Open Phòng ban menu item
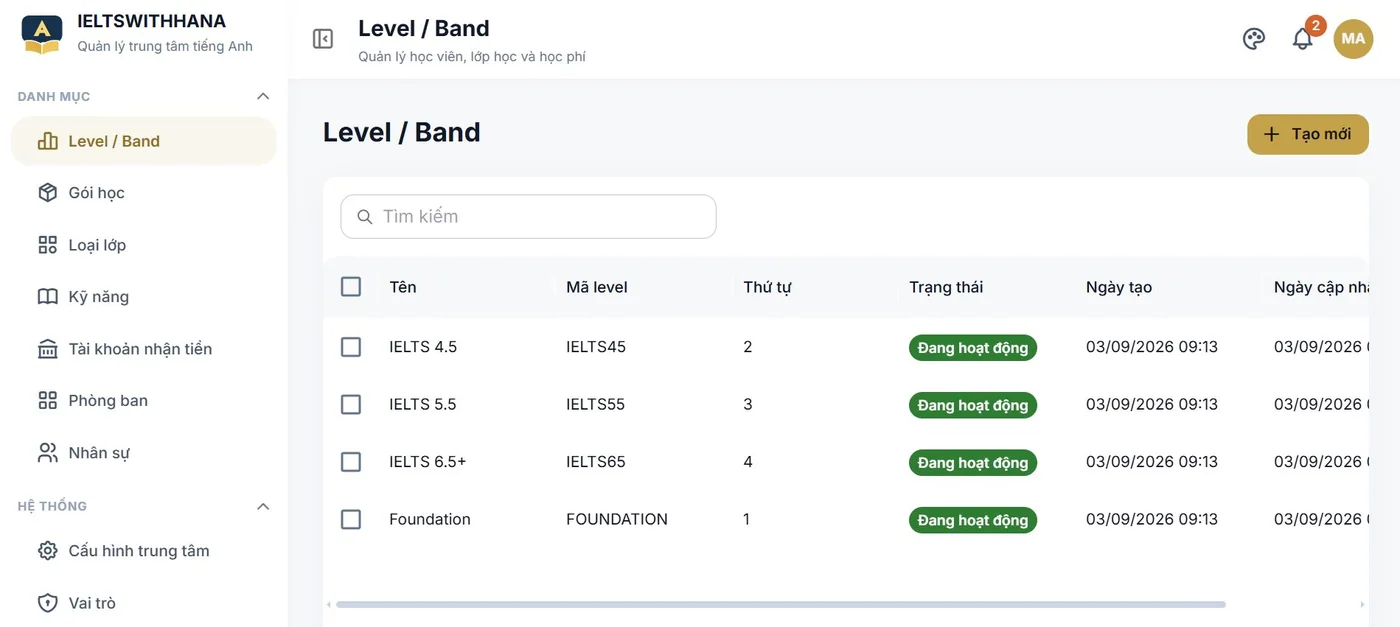 click(143, 401)
